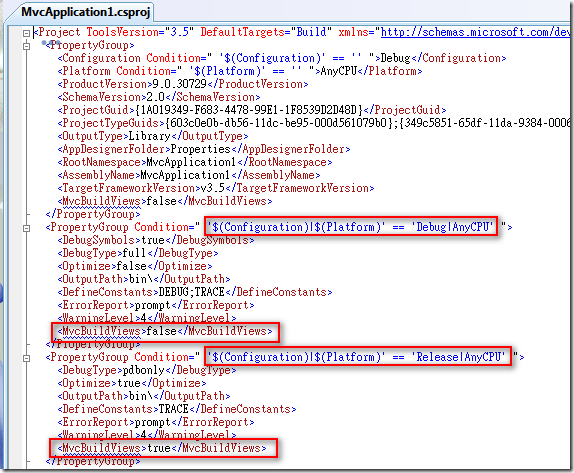
Task: Click Optimize false line
Action: 135,266
